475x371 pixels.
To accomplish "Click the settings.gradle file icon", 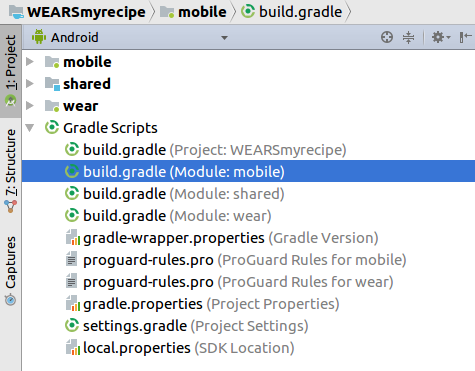I will pyautogui.click(x=72, y=326).
